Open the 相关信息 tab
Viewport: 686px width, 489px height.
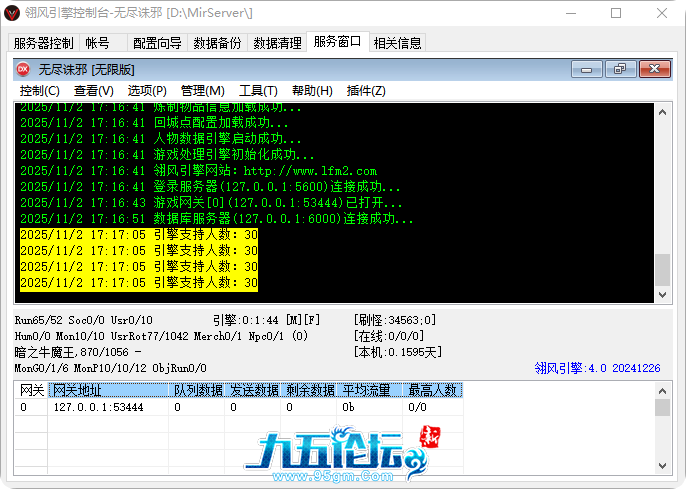(397, 43)
